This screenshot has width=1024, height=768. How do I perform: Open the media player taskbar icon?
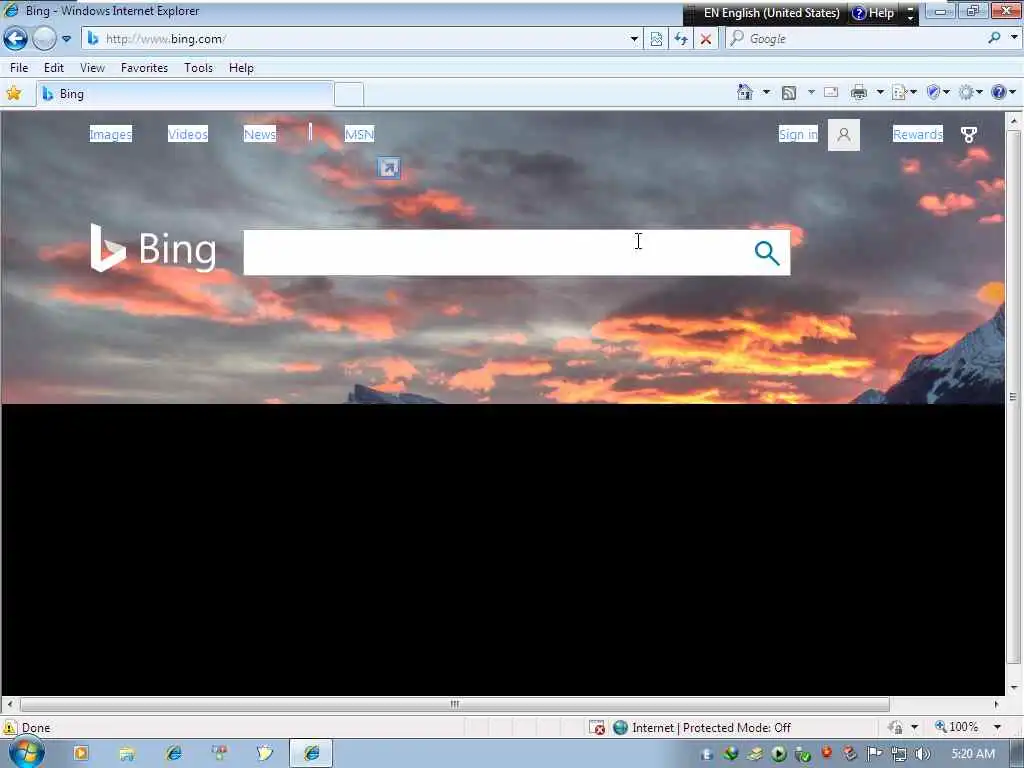81,753
